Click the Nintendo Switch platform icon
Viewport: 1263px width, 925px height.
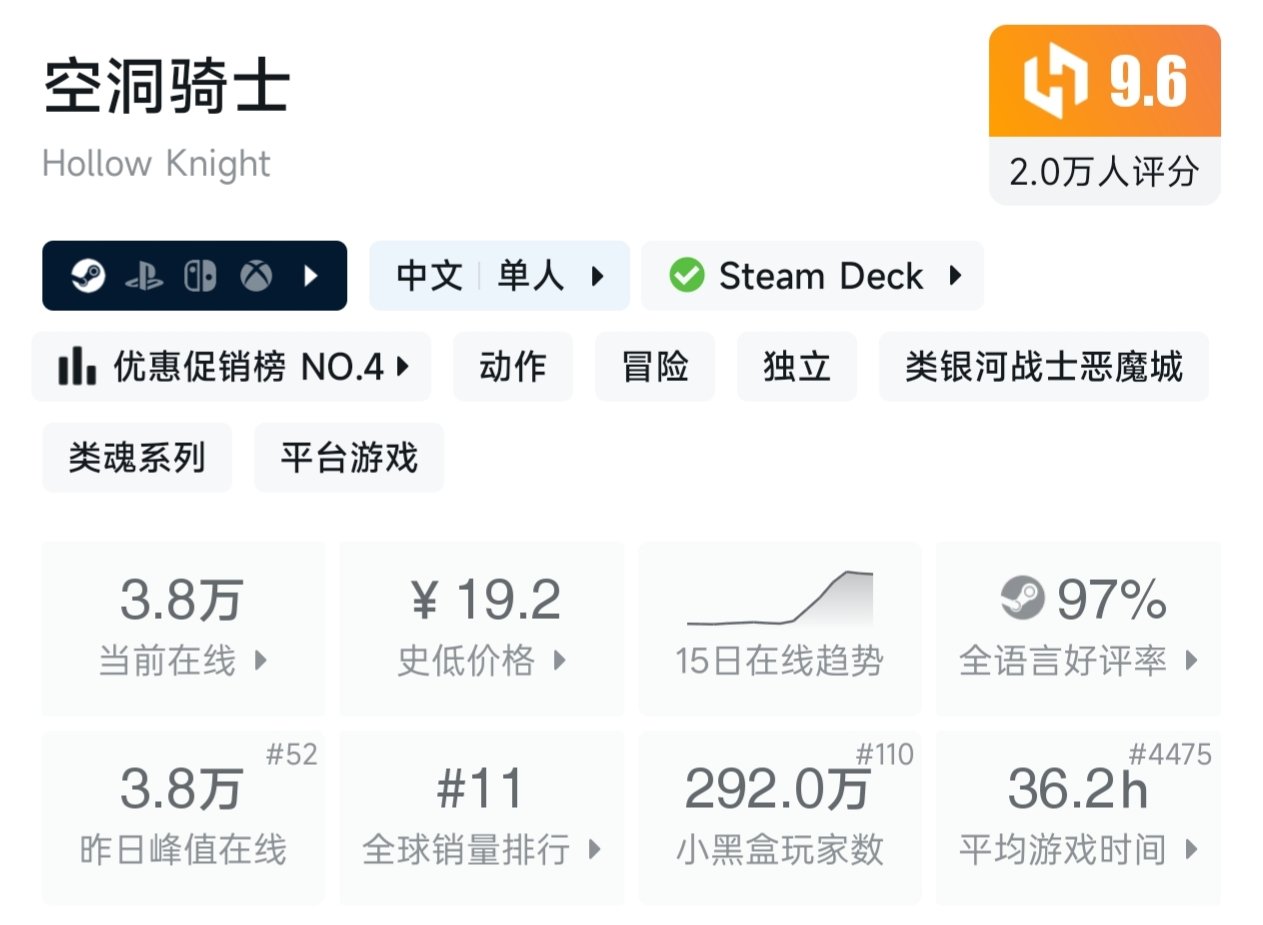click(x=200, y=276)
